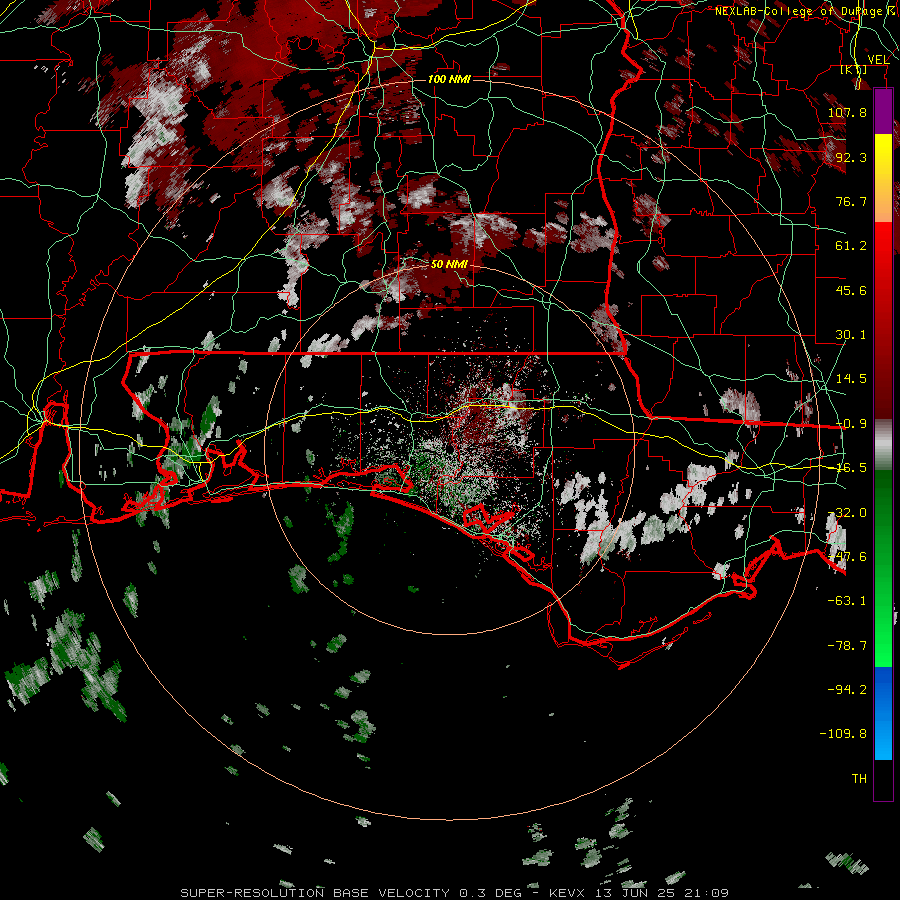
Task: Click the NEXLAB-College of DuPage label
Action: point(801,11)
